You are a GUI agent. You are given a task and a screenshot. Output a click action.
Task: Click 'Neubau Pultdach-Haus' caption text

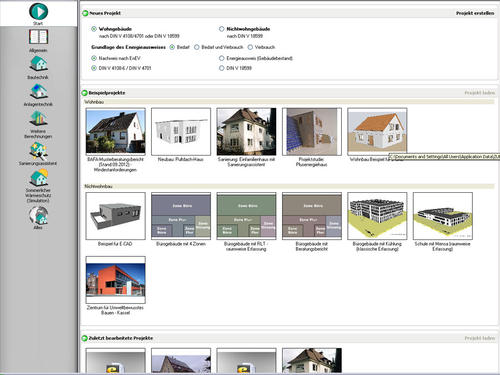pyautogui.click(x=181, y=160)
